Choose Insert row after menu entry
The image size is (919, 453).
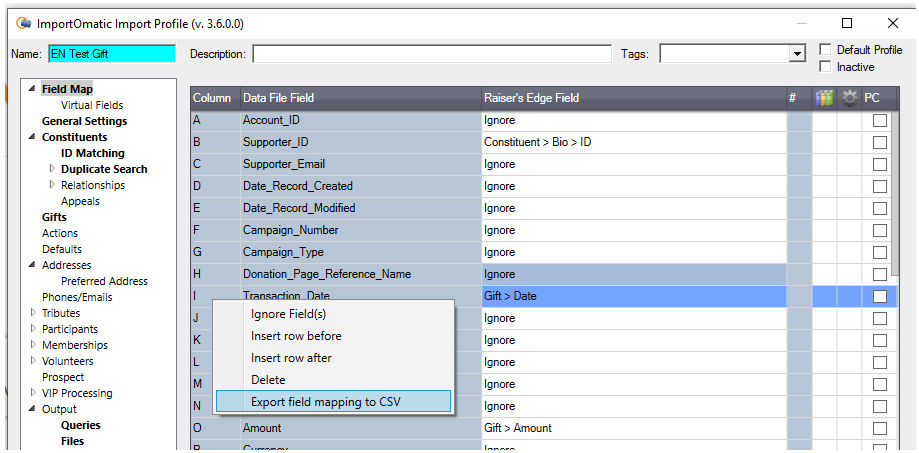click(x=333, y=358)
